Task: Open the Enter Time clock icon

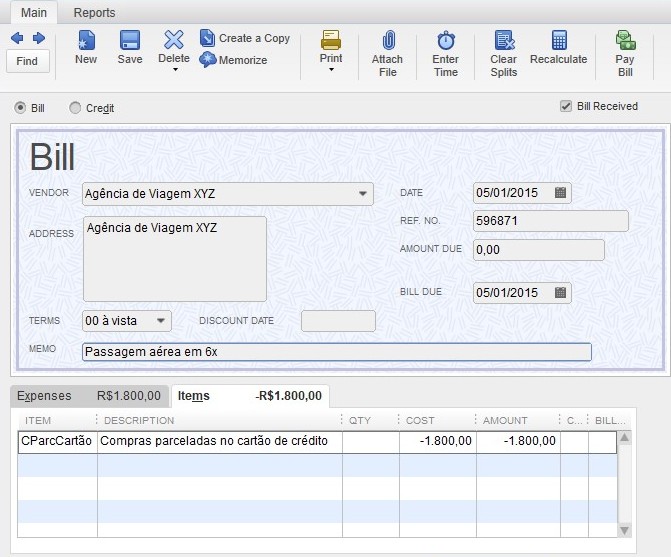Action: coord(446,41)
